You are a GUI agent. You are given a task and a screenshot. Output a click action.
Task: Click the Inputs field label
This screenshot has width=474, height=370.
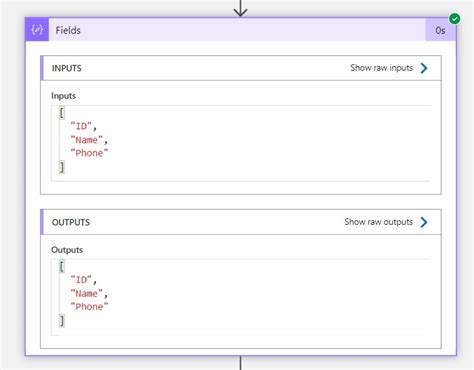pos(63,96)
